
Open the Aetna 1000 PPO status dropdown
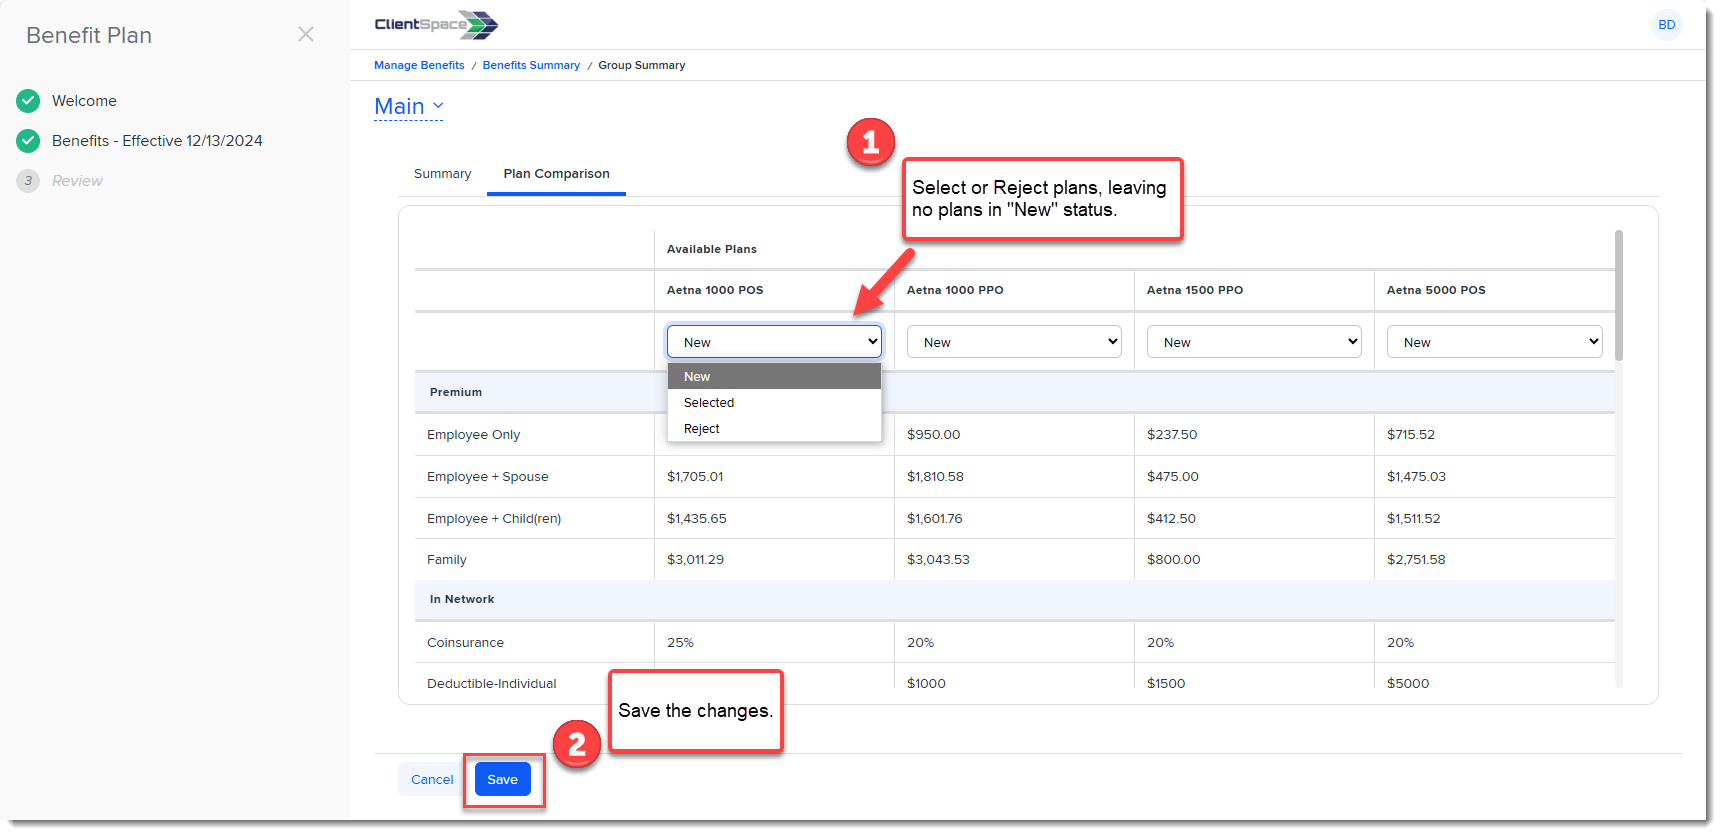pyautogui.click(x=1014, y=342)
